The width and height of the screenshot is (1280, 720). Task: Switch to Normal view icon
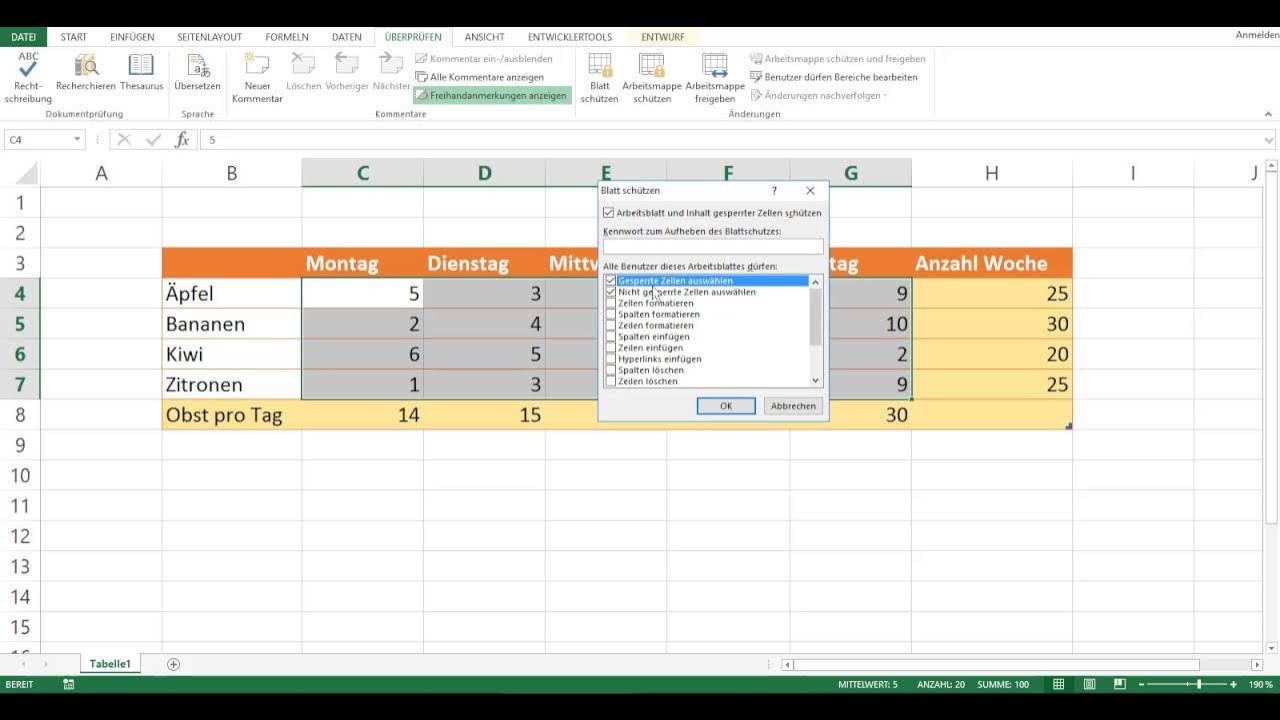[1059, 685]
